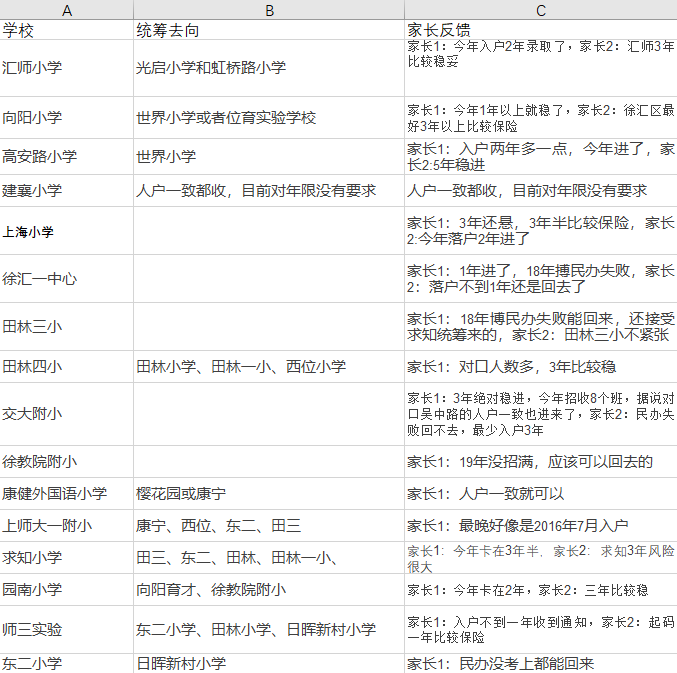Select the feedback cell mentioning 2016年7月入户
The height and width of the screenshot is (673, 677).
541,525
